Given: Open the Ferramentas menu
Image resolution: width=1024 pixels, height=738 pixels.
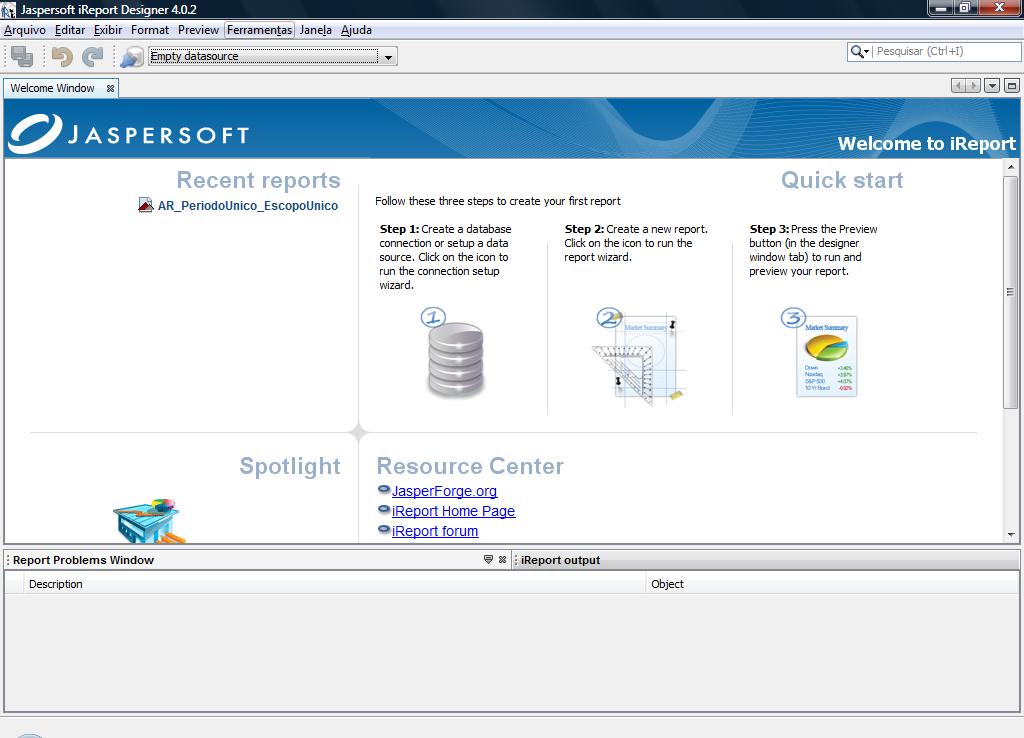Looking at the screenshot, I should click(259, 30).
